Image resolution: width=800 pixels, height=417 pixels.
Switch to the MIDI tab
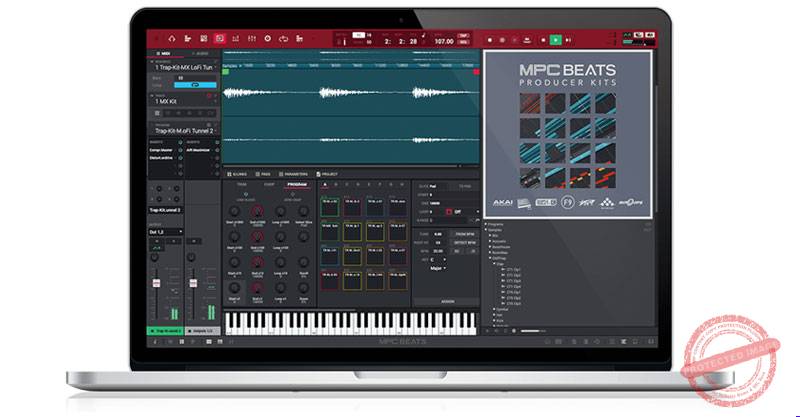pos(163,53)
